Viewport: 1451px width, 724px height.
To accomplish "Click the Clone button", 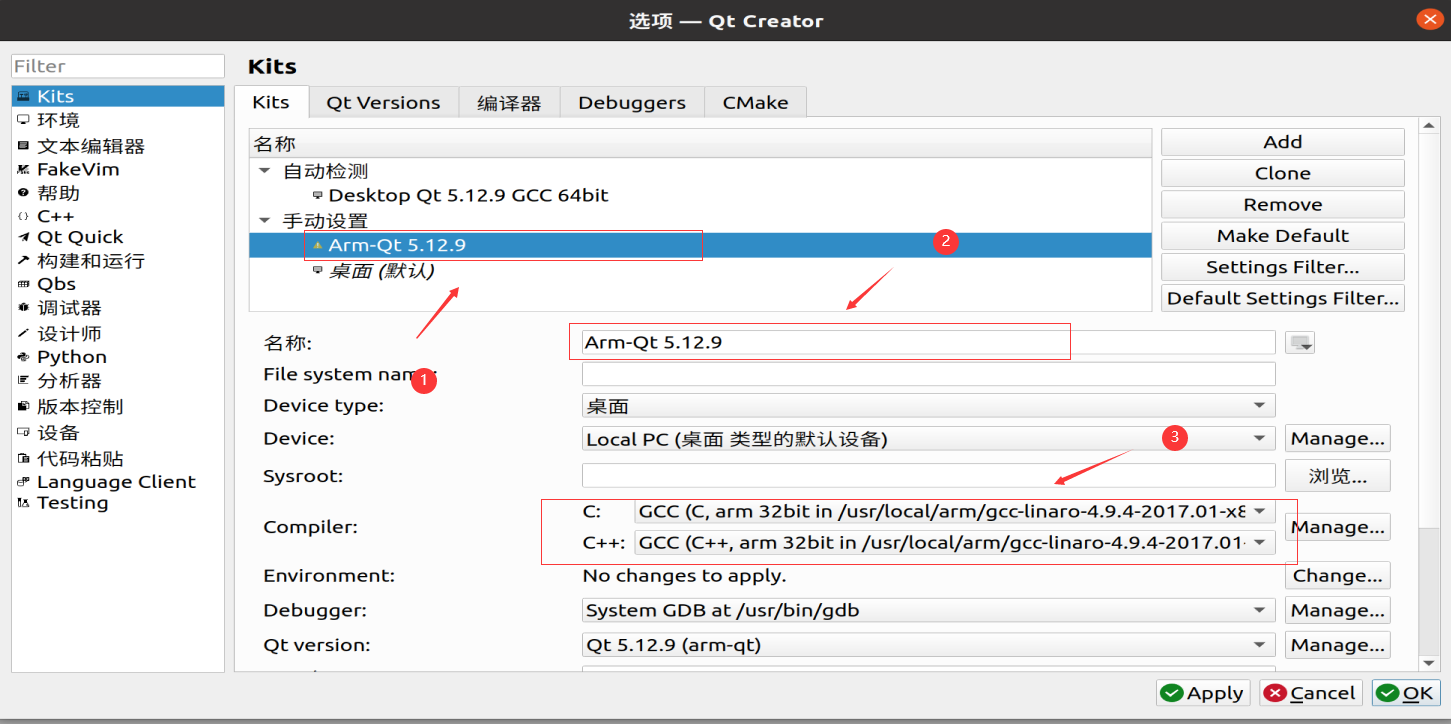I will [1283, 173].
